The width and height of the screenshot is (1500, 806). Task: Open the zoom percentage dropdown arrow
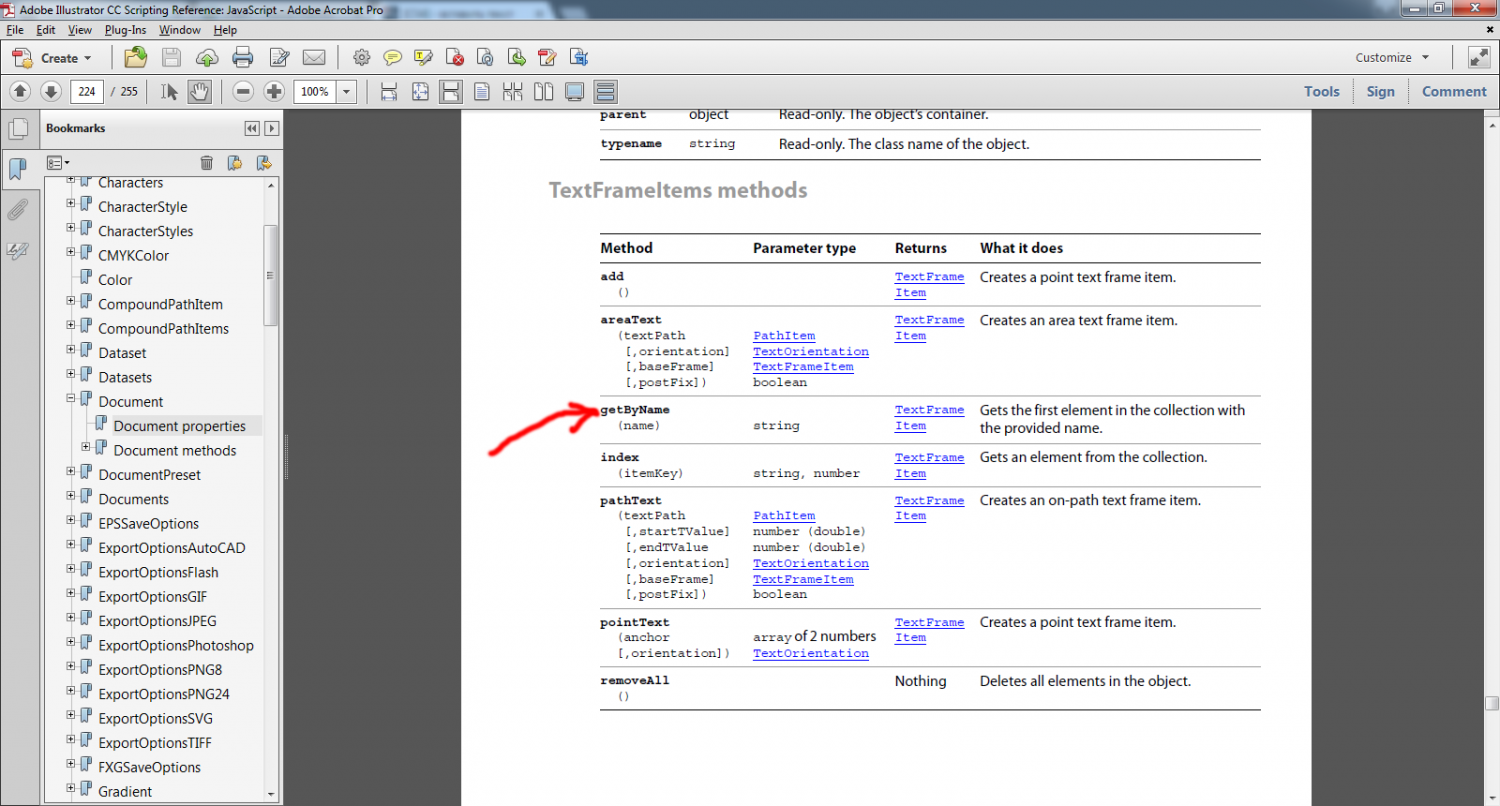pos(347,91)
